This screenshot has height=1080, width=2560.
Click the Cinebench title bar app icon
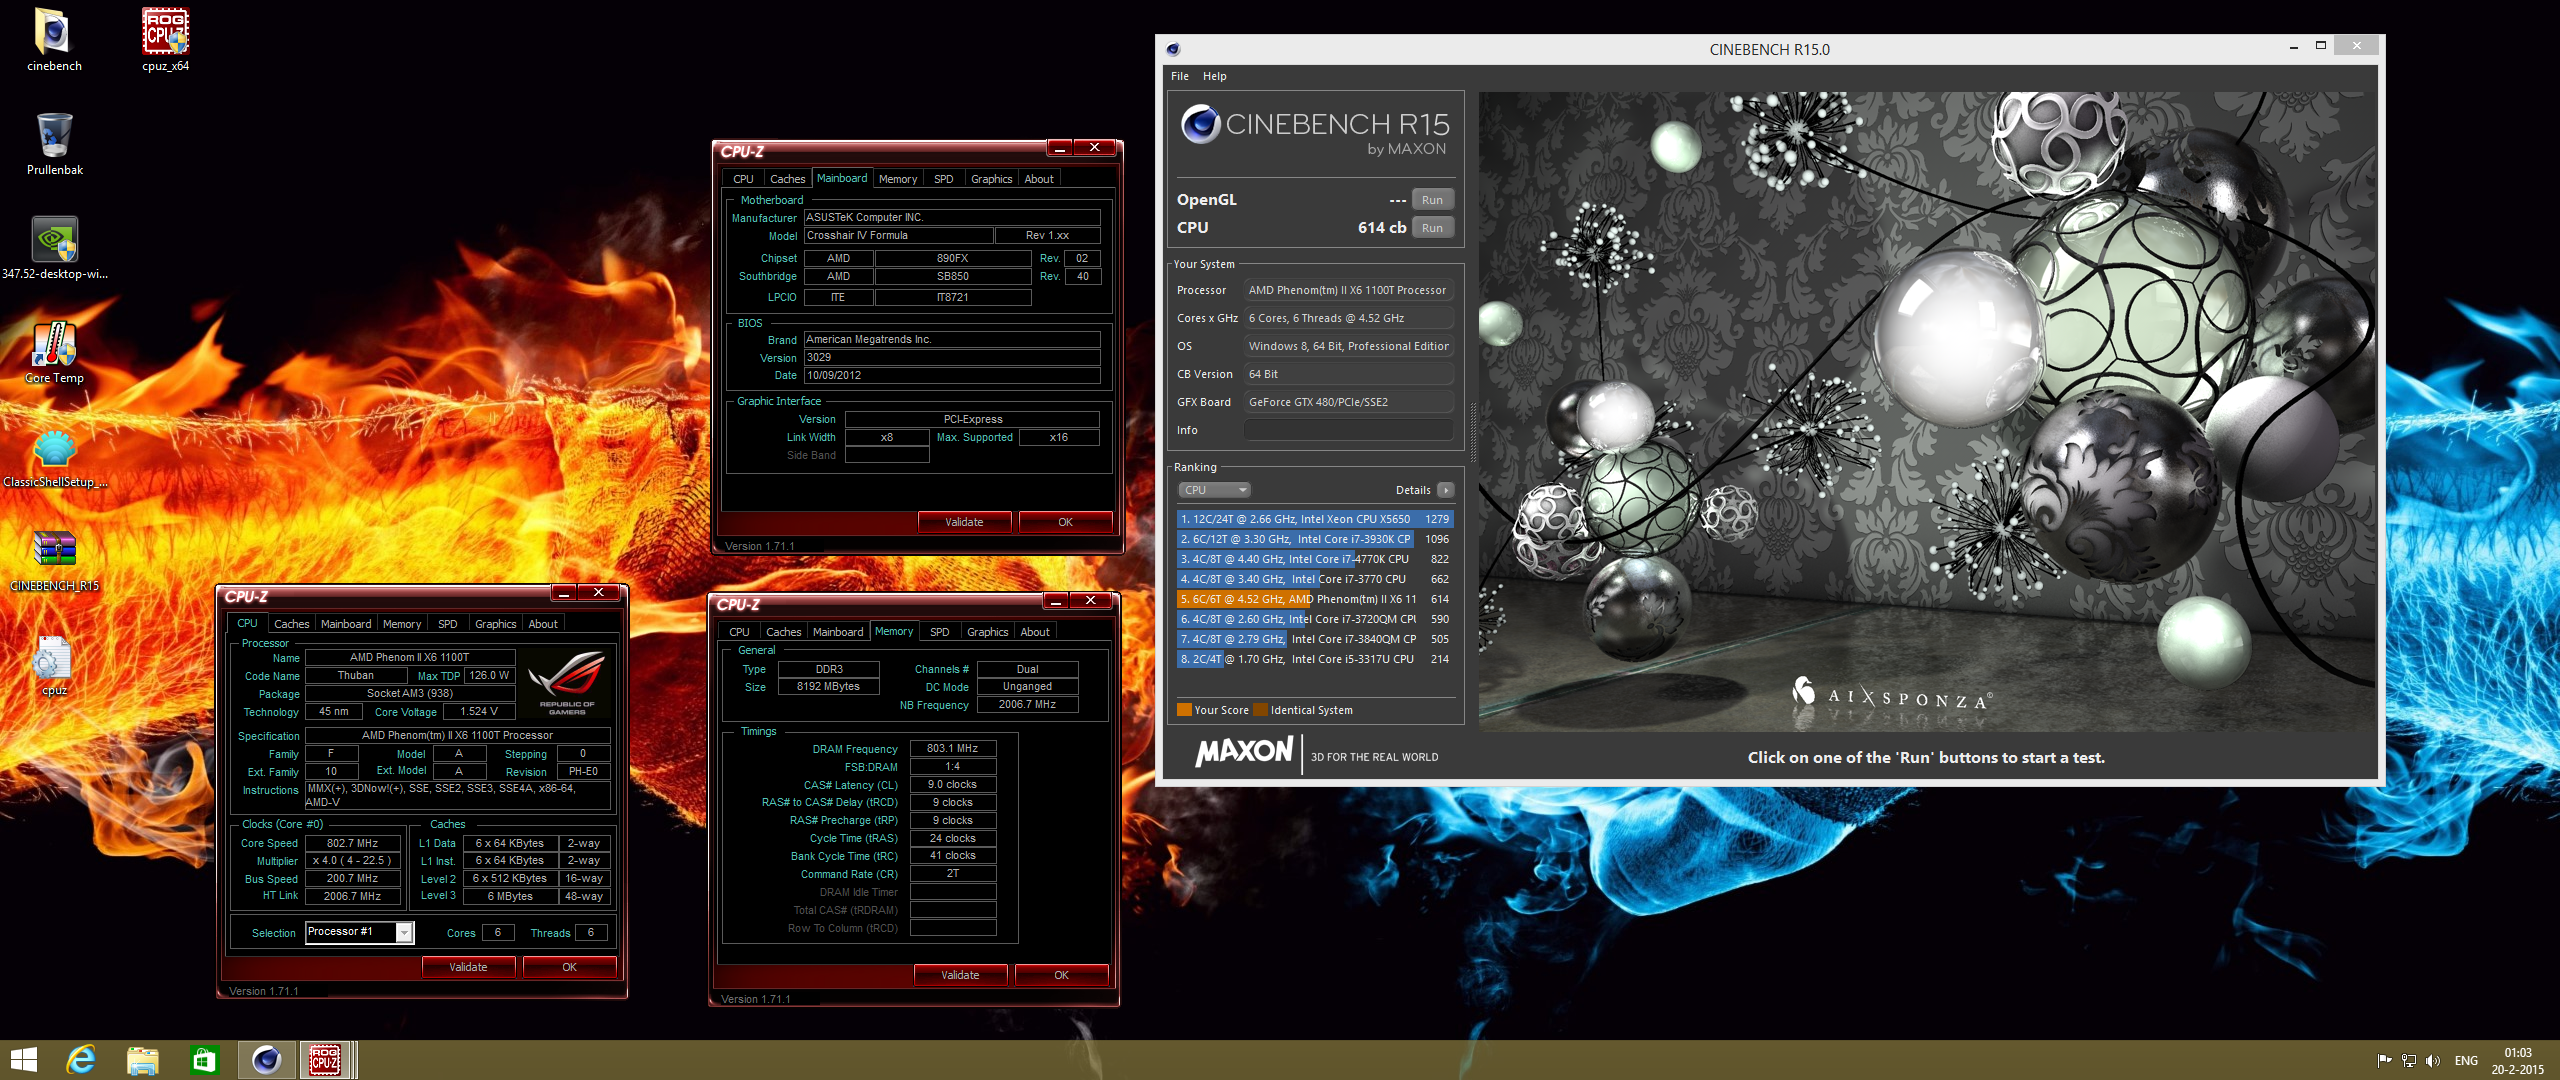(1173, 49)
